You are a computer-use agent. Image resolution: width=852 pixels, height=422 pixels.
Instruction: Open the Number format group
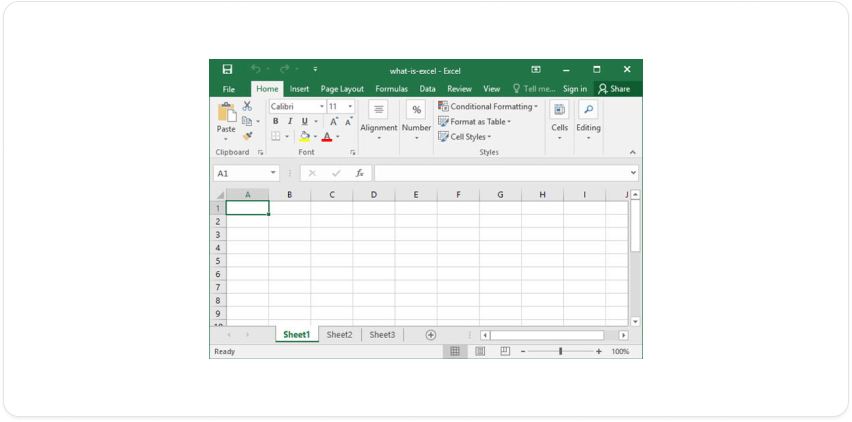[416, 121]
